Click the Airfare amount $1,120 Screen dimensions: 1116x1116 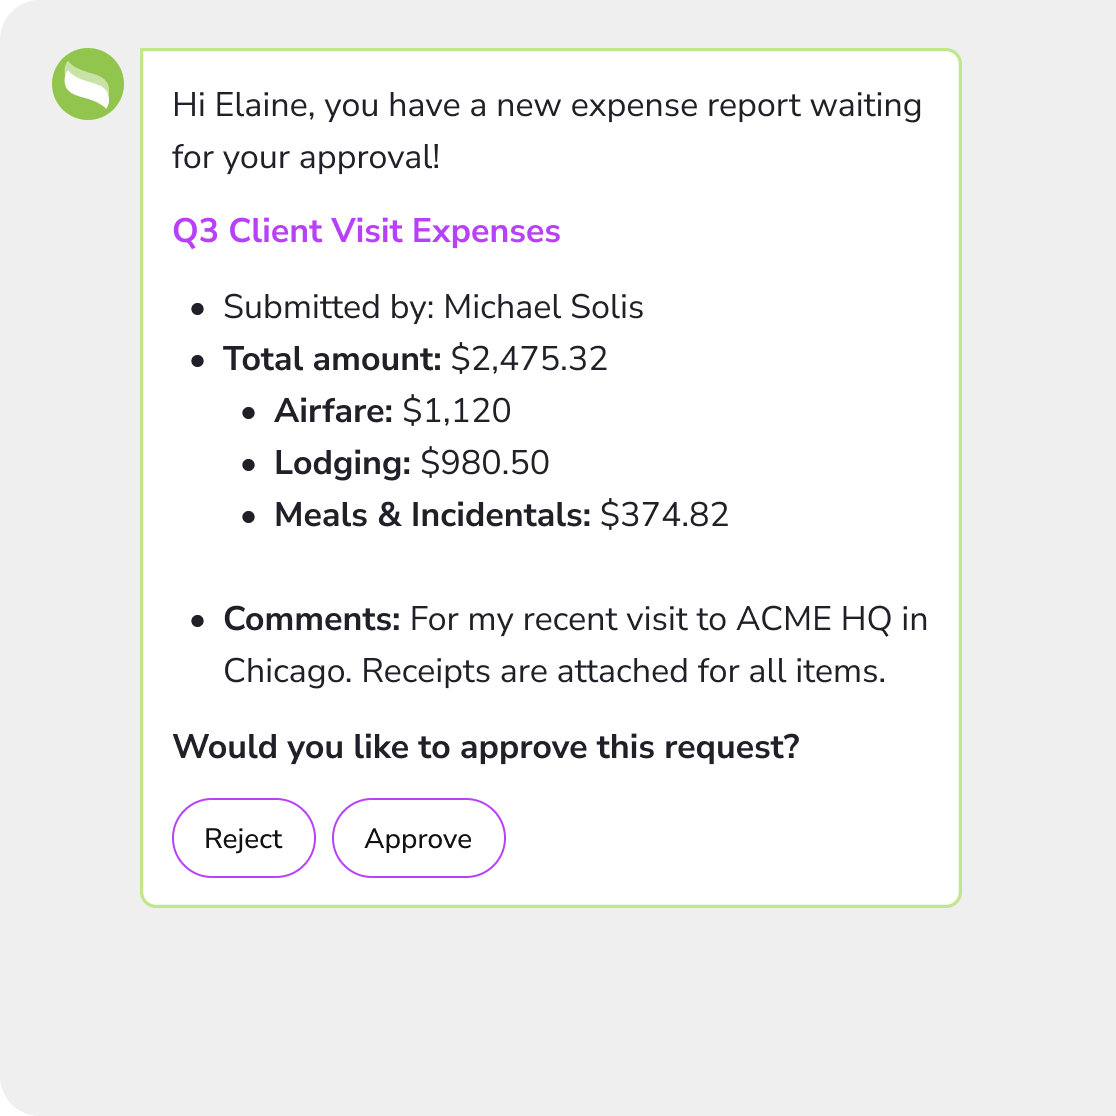coord(456,411)
